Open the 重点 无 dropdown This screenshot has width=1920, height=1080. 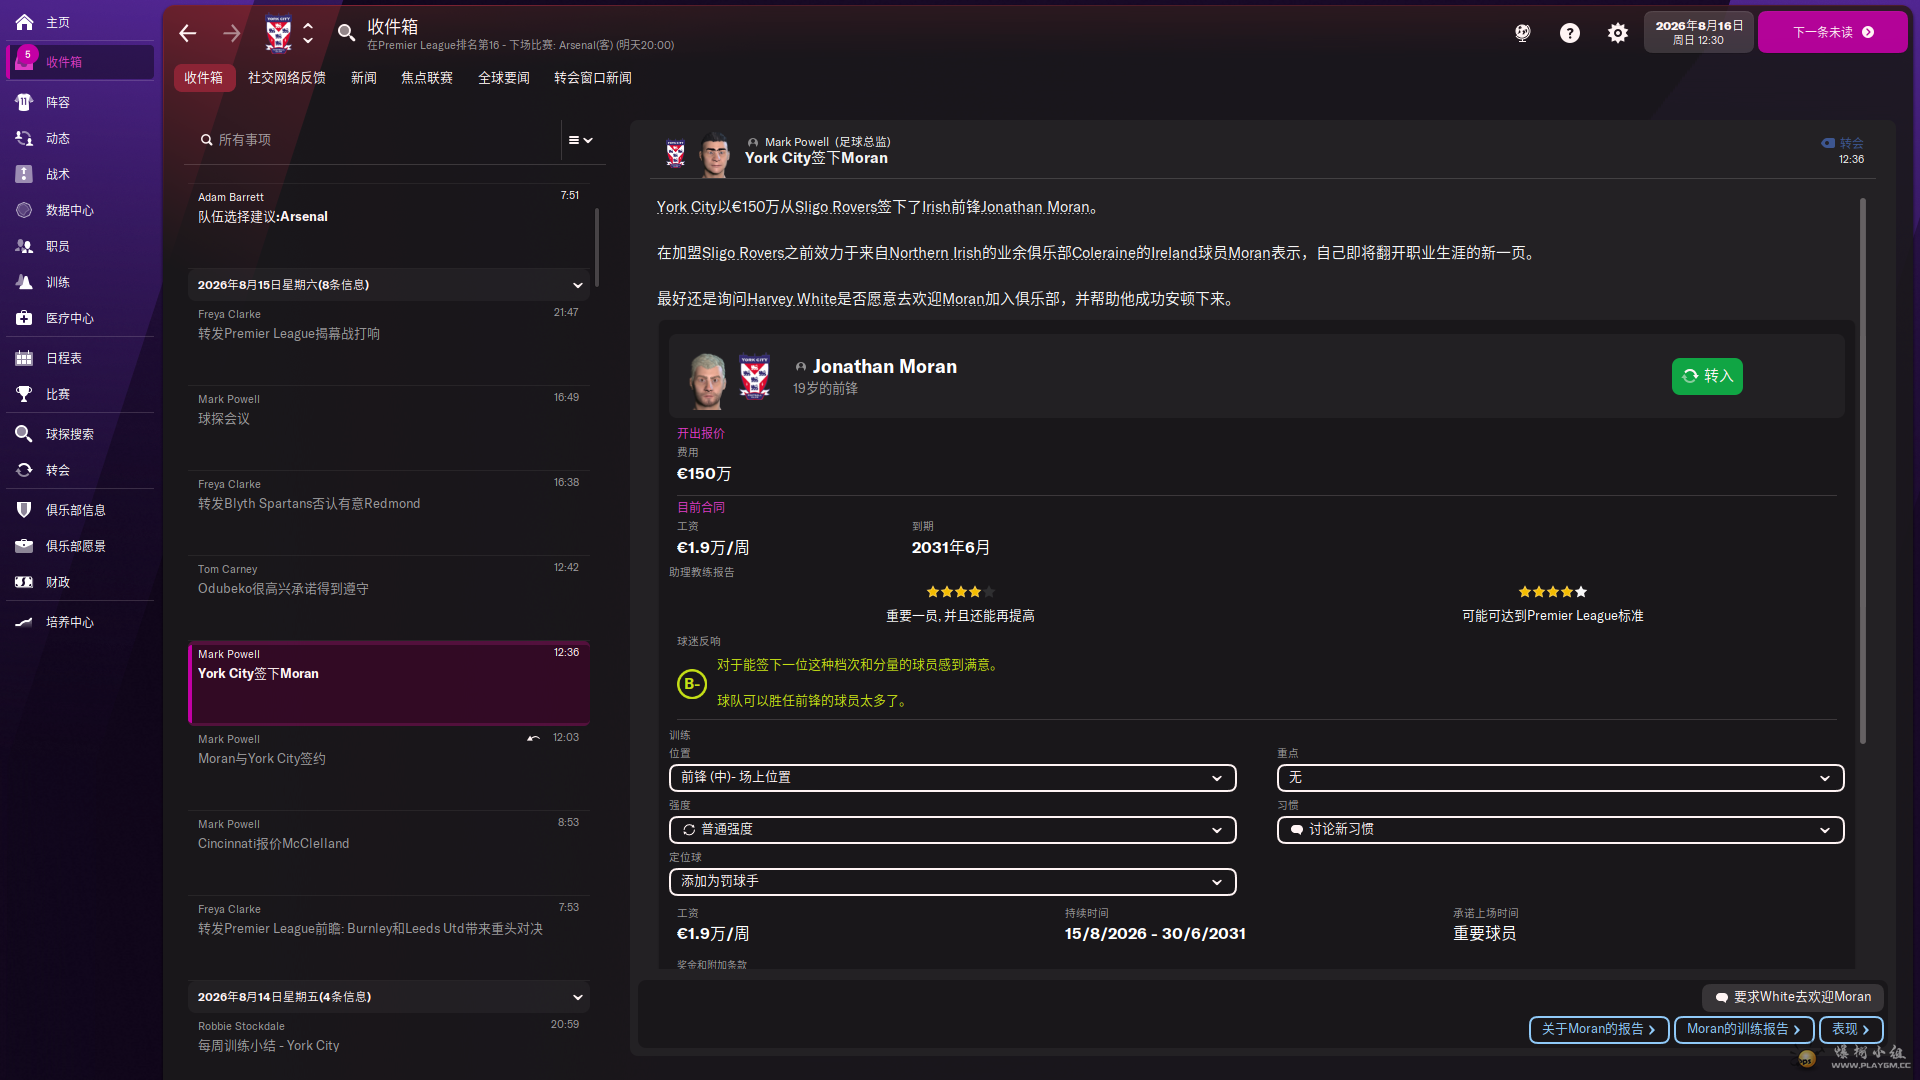(1560, 778)
